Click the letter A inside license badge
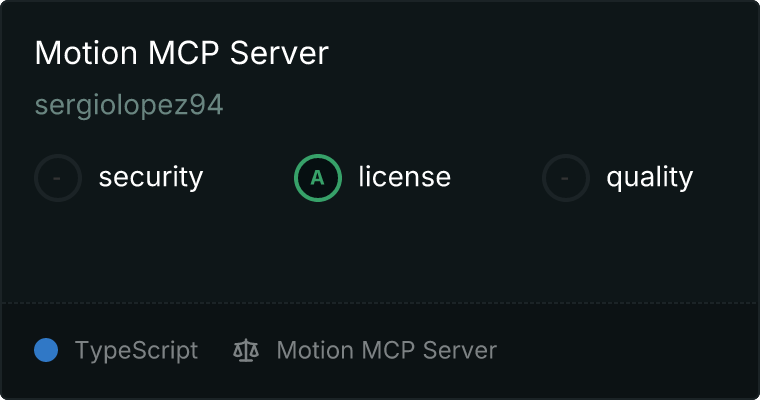 point(317,178)
